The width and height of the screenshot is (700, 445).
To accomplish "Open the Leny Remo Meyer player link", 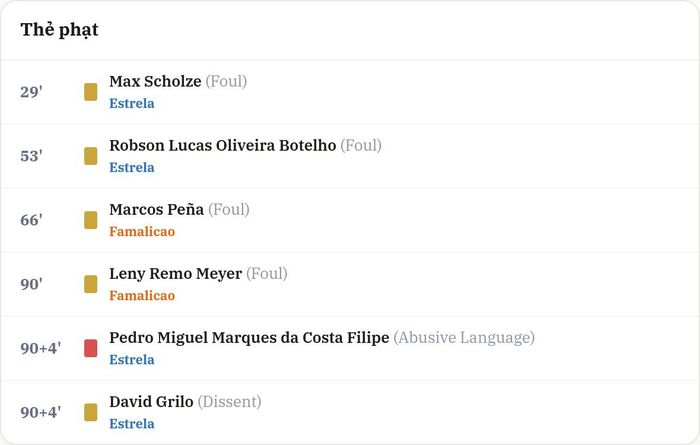I will pos(176,274).
